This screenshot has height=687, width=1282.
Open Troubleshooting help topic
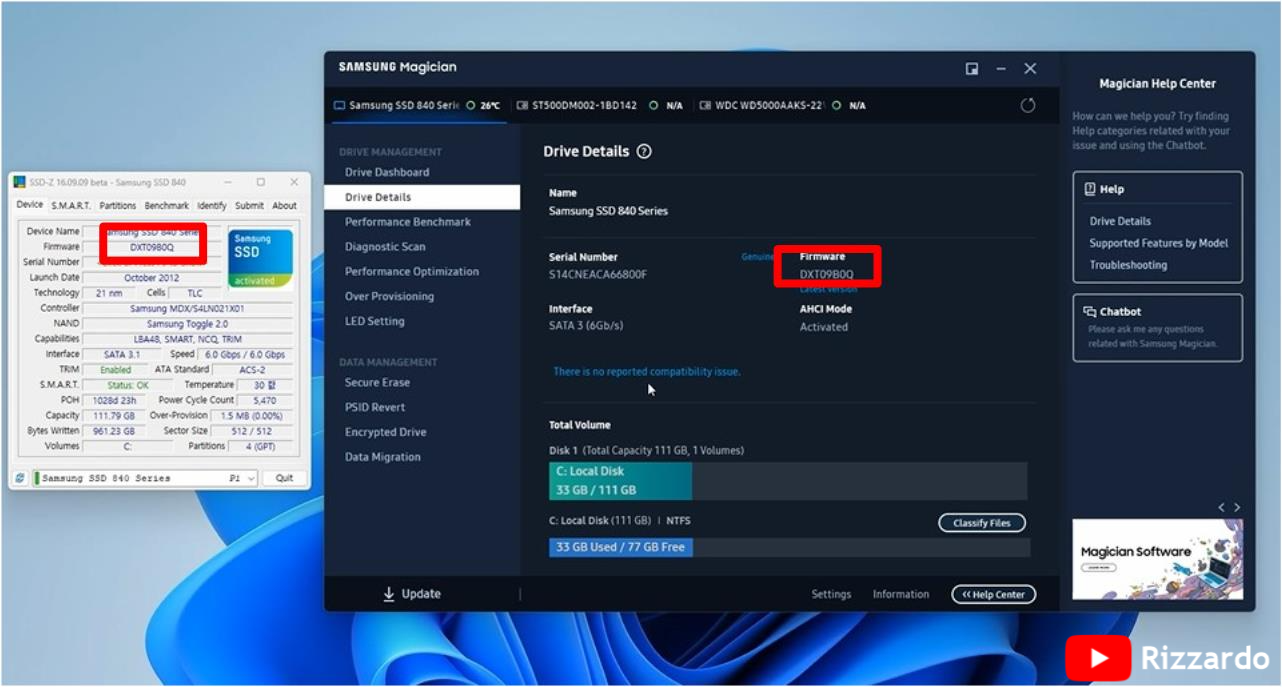point(1128,265)
